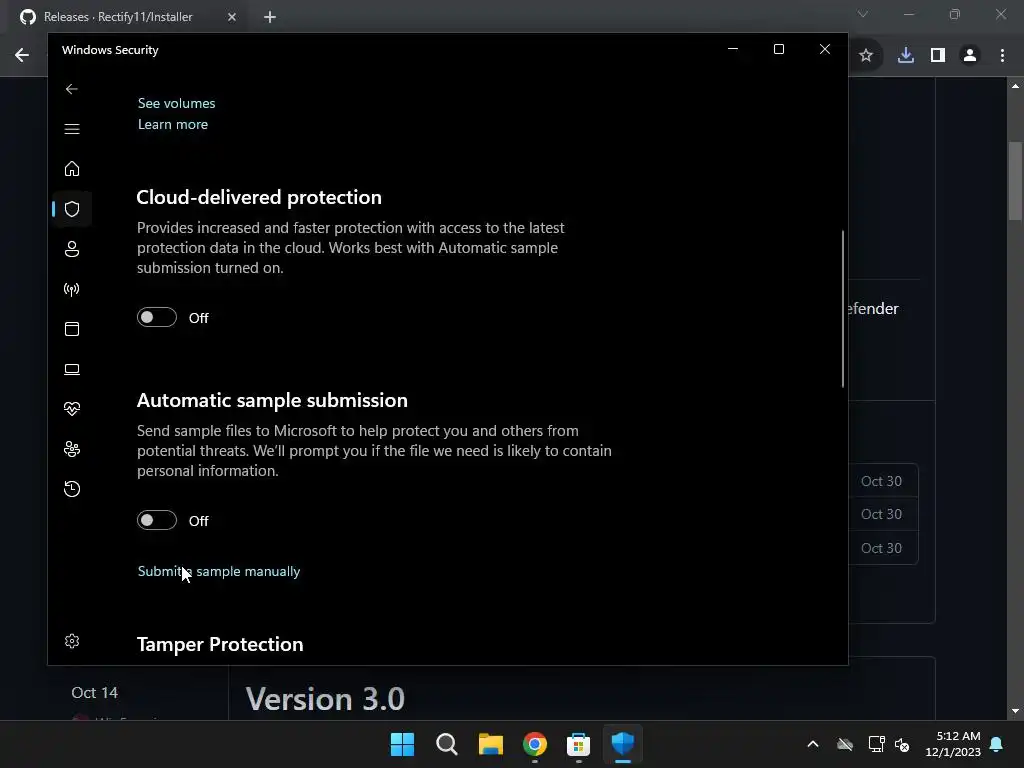This screenshot has height=768, width=1024.
Task: Open Windows Security settings gear
Action: point(72,641)
